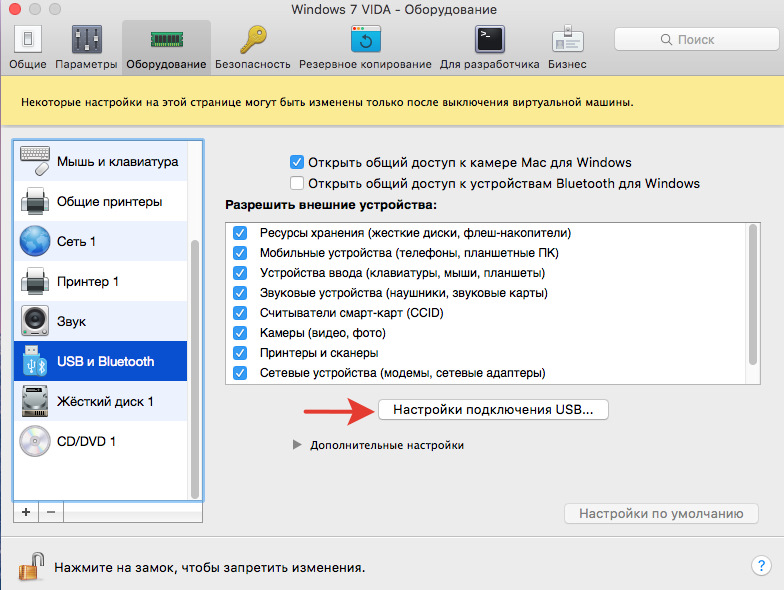Click the Дополнительные настройки label
Screen dimensions: 784x590
click(x=387, y=445)
